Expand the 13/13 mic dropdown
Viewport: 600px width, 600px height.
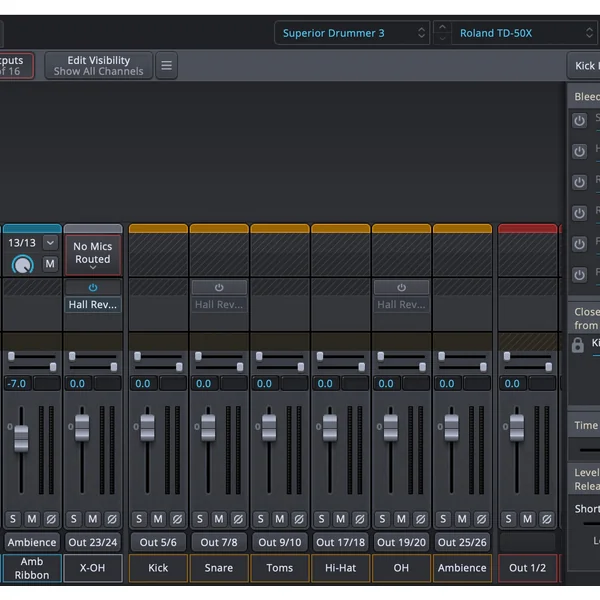coord(50,243)
